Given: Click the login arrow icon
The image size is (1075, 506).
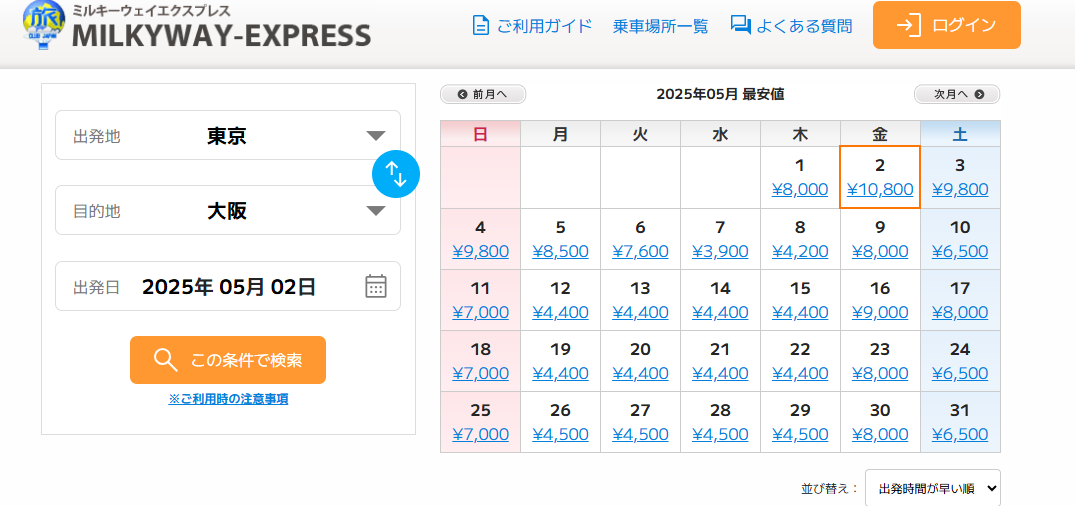Looking at the screenshot, I should click(x=909, y=26).
